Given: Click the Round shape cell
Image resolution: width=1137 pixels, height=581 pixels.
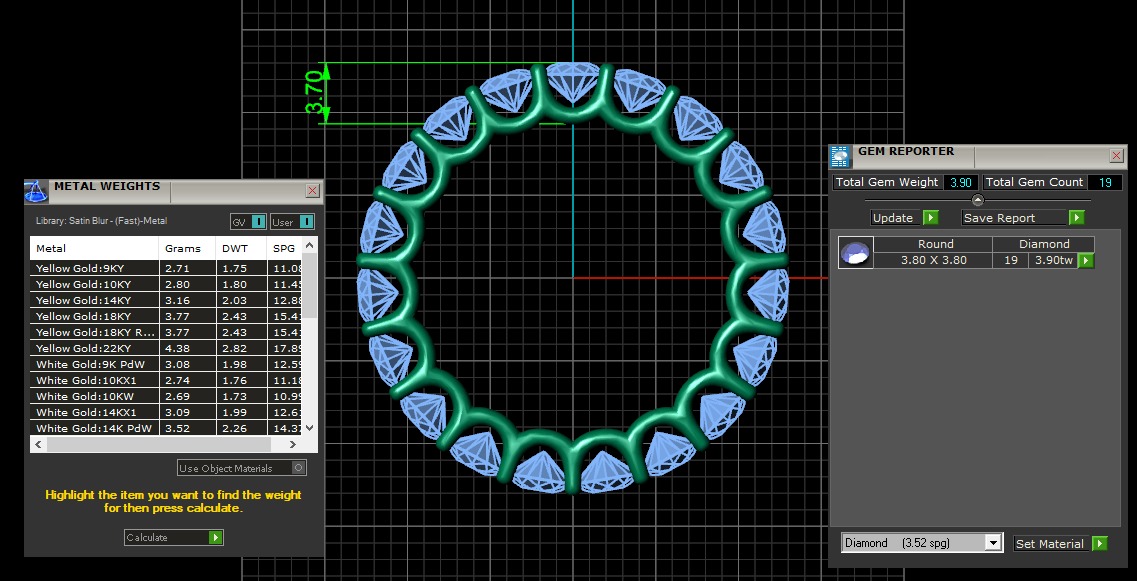Looking at the screenshot, I should 935,244.
